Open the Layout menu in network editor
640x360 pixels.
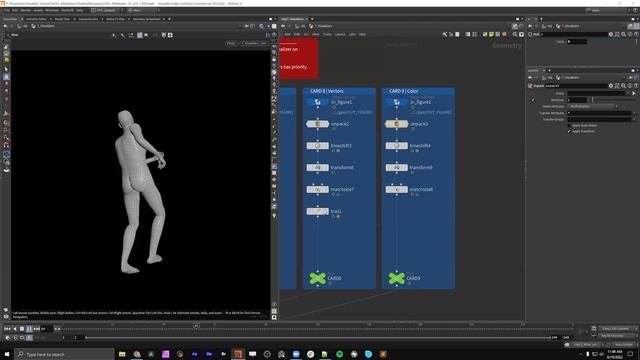pos(340,34)
